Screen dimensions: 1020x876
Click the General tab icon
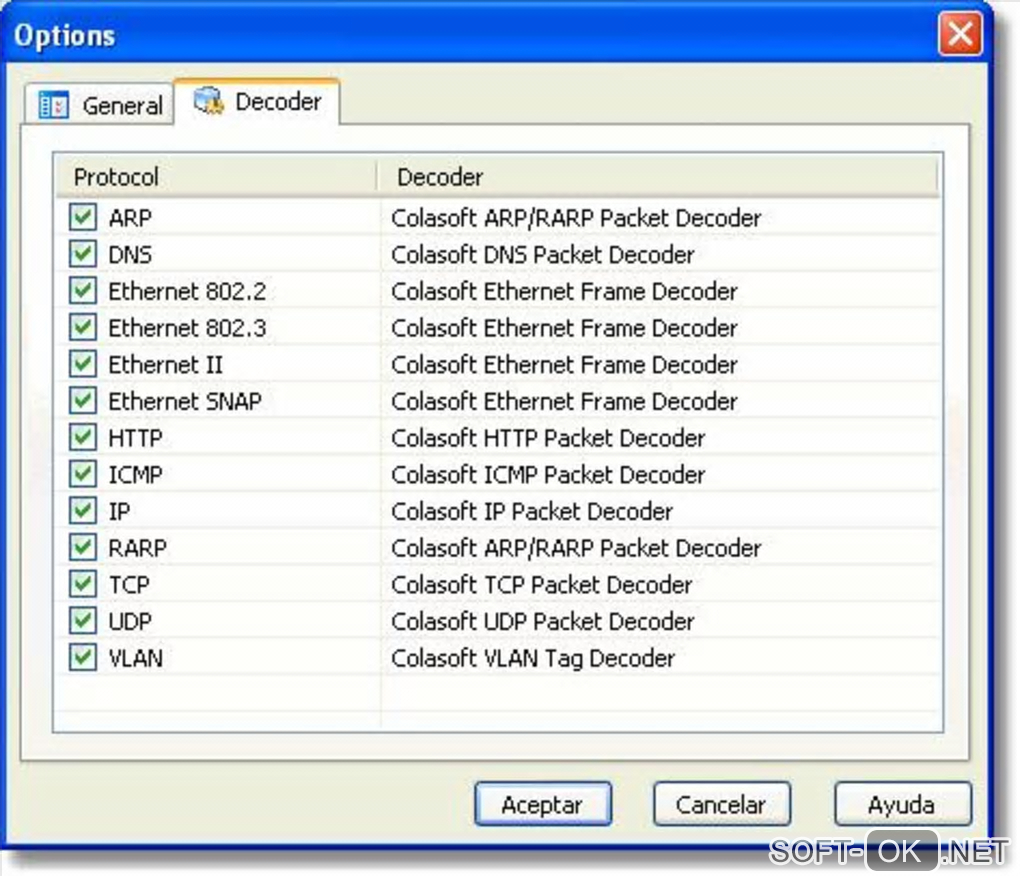(53, 105)
